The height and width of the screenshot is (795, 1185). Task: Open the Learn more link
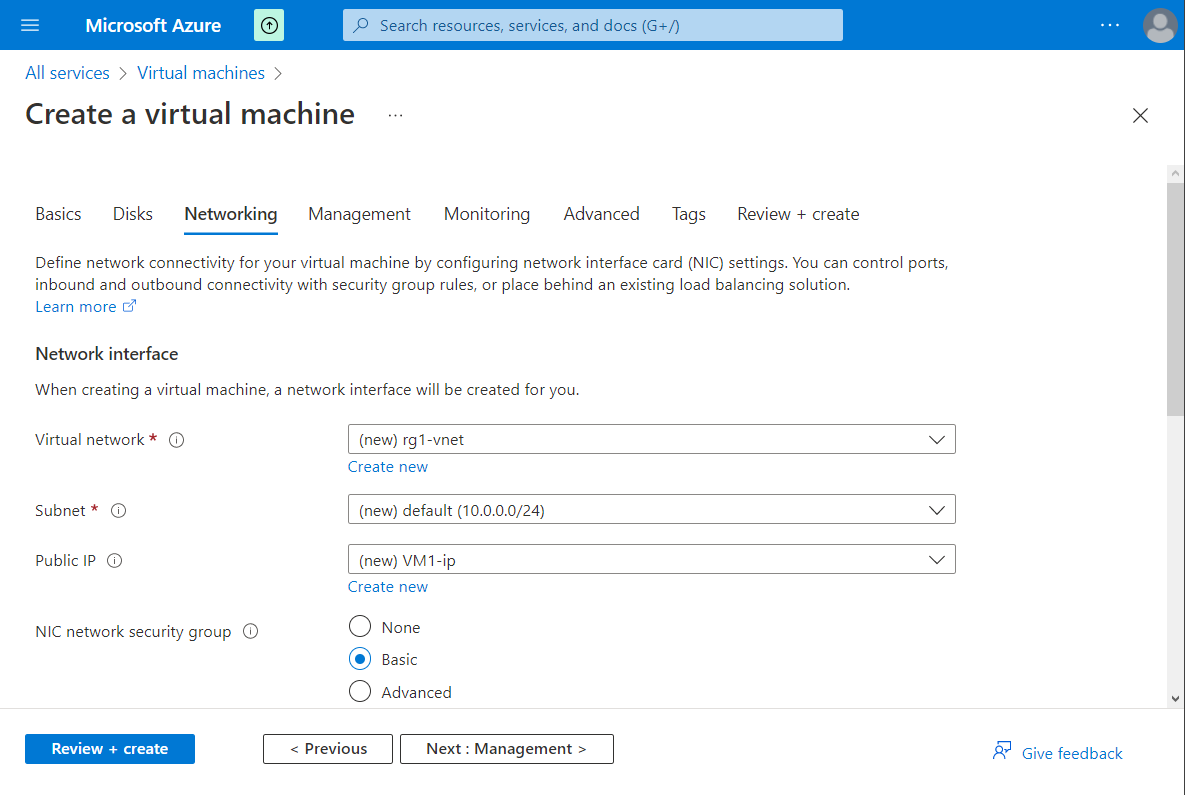[x=85, y=307]
